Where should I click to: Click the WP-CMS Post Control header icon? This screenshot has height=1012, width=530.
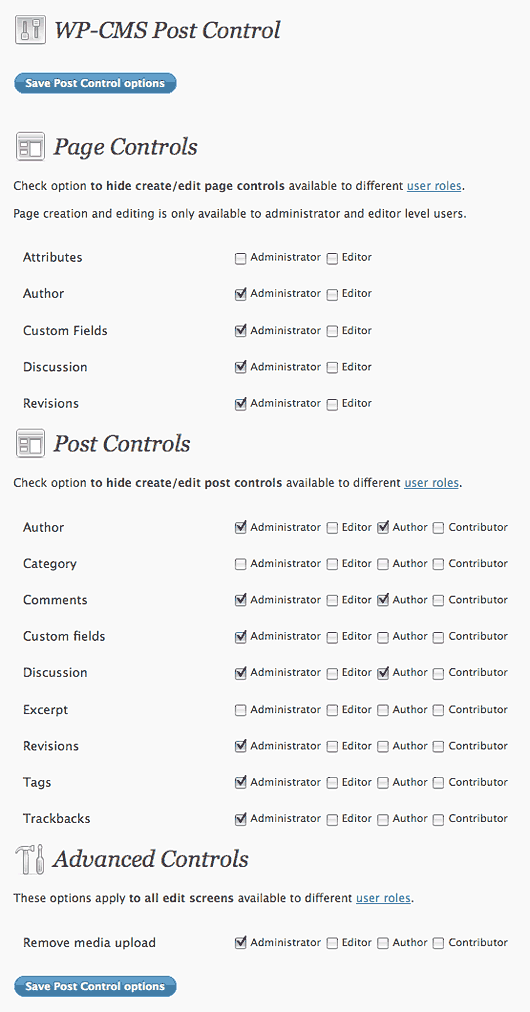[x=30, y=30]
